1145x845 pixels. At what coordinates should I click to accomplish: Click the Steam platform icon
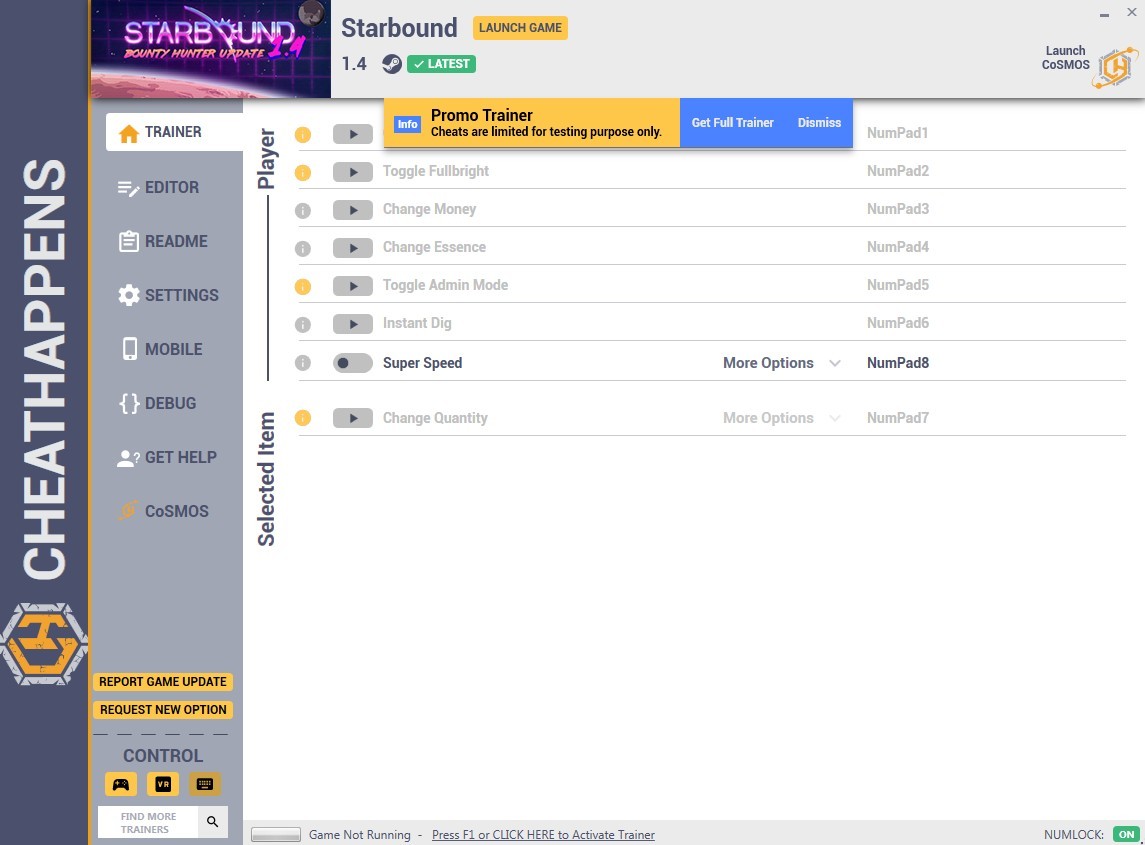point(391,64)
